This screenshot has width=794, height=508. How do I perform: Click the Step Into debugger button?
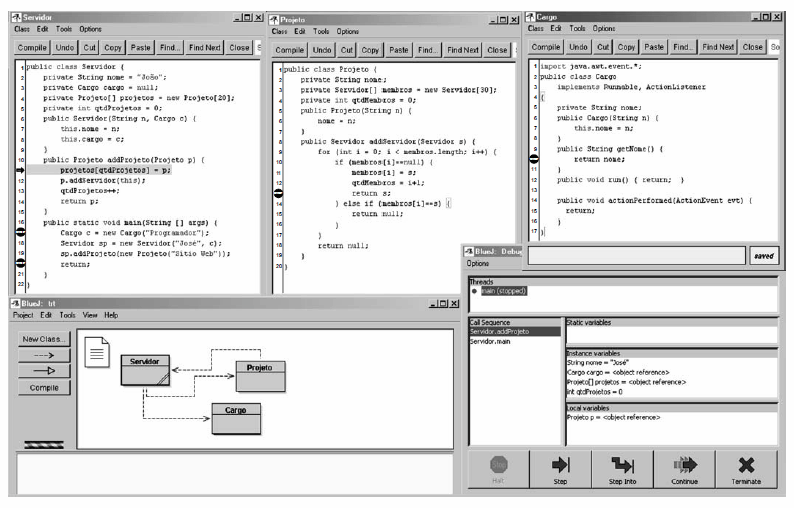[x=622, y=469]
